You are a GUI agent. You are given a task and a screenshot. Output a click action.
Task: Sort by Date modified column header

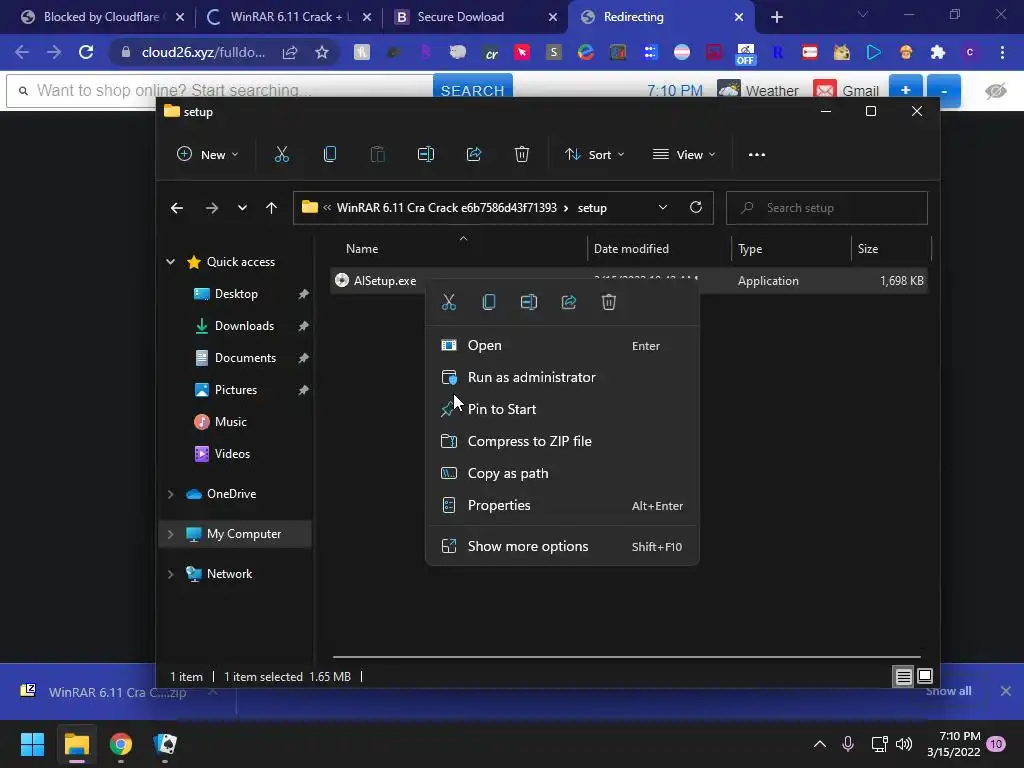pos(658,249)
